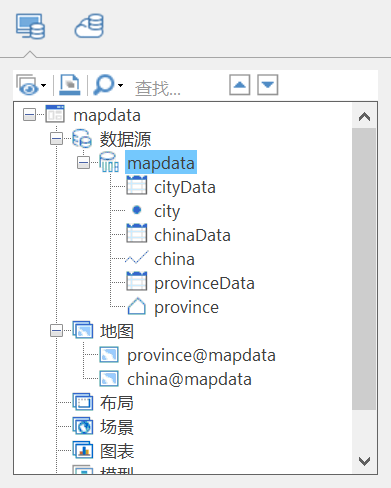Select the cityData dataset

point(185,187)
